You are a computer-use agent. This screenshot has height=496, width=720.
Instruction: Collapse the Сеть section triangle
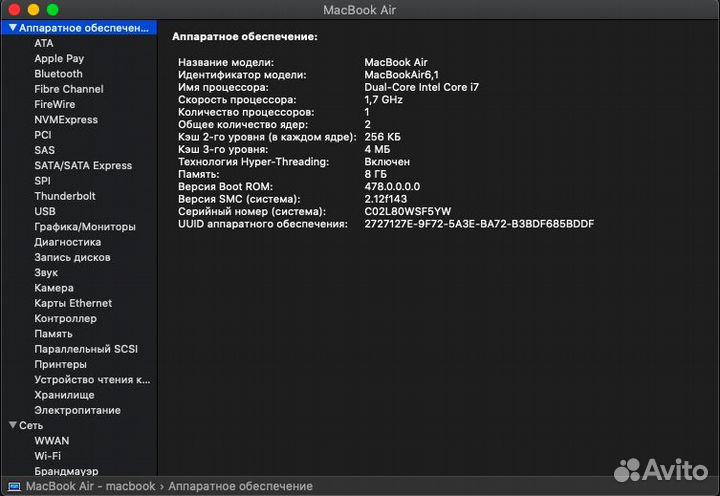point(13,425)
